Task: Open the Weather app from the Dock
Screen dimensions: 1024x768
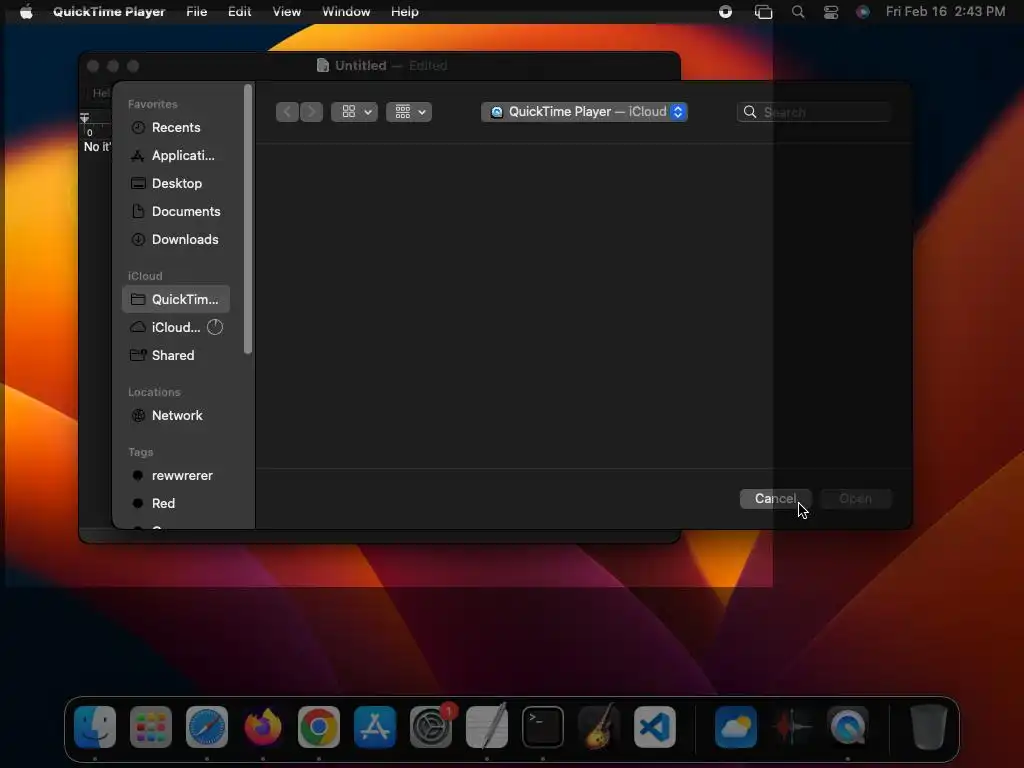Action: [x=736, y=727]
